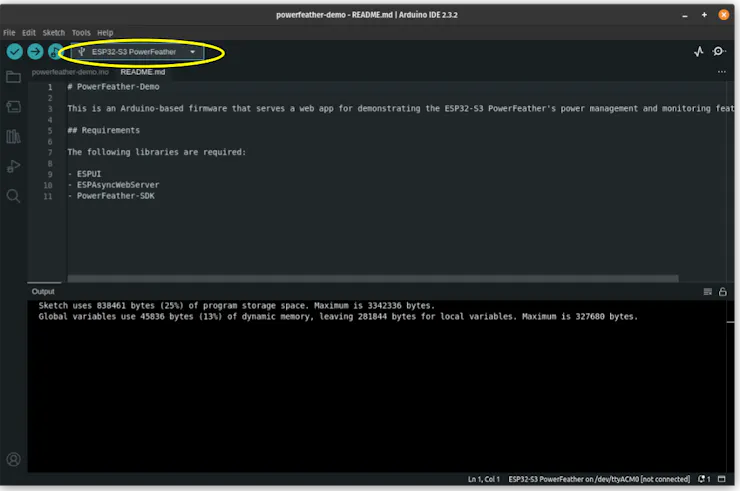Toggle the bottom panel icon in status bar
The image size is (740, 491).
(722, 479)
